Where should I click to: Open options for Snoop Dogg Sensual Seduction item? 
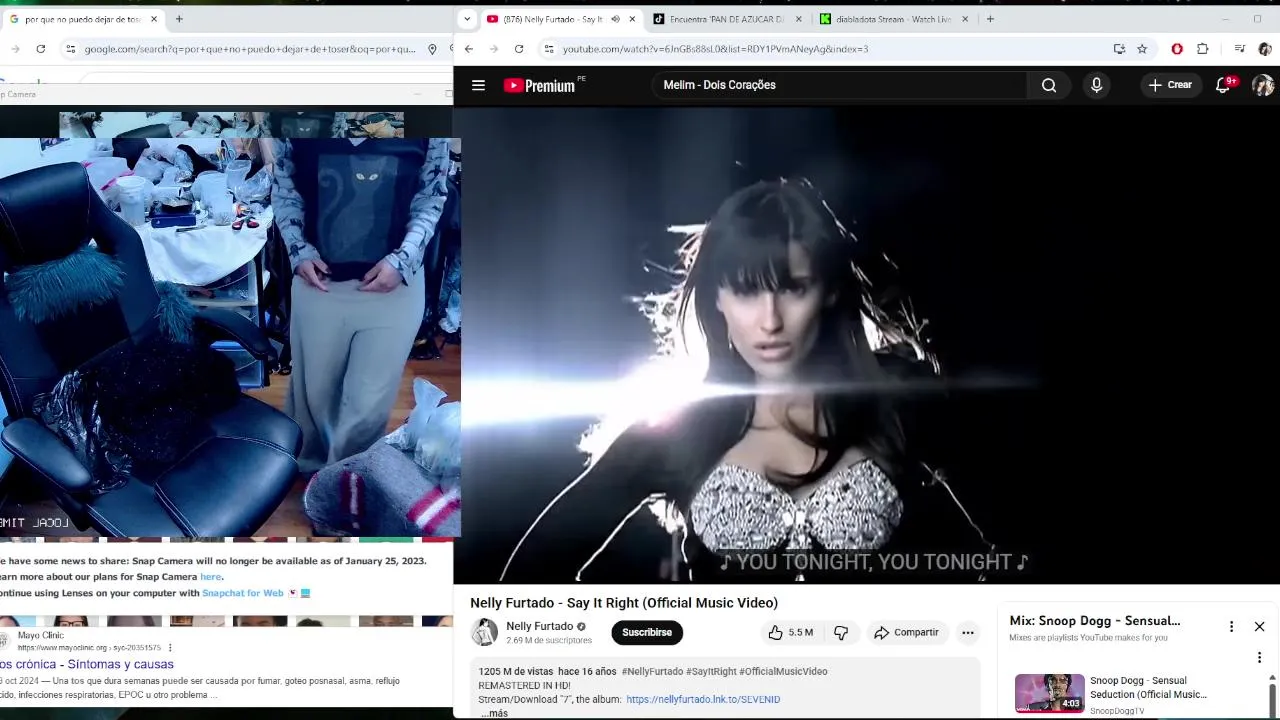coord(1259,657)
